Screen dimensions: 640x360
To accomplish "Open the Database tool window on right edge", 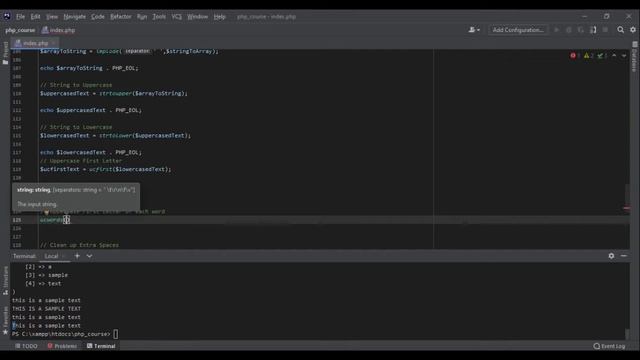I will (x=635, y=56).
